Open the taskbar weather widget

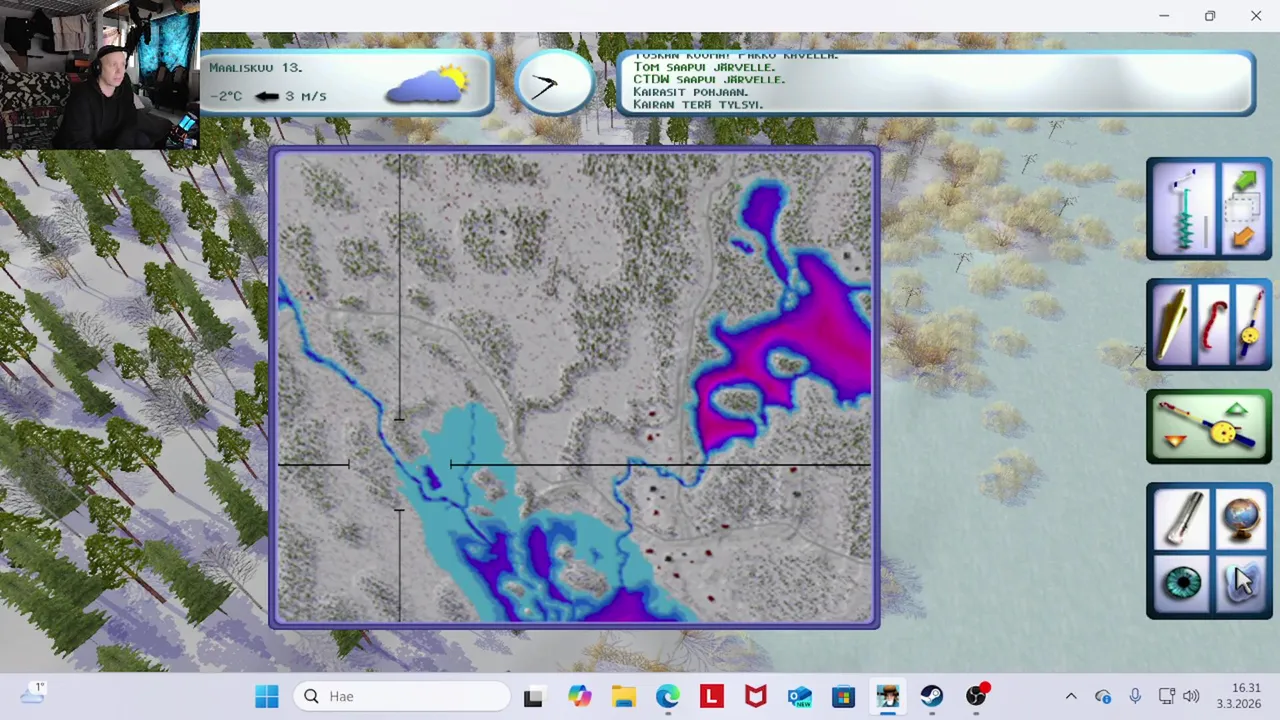coord(32,694)
